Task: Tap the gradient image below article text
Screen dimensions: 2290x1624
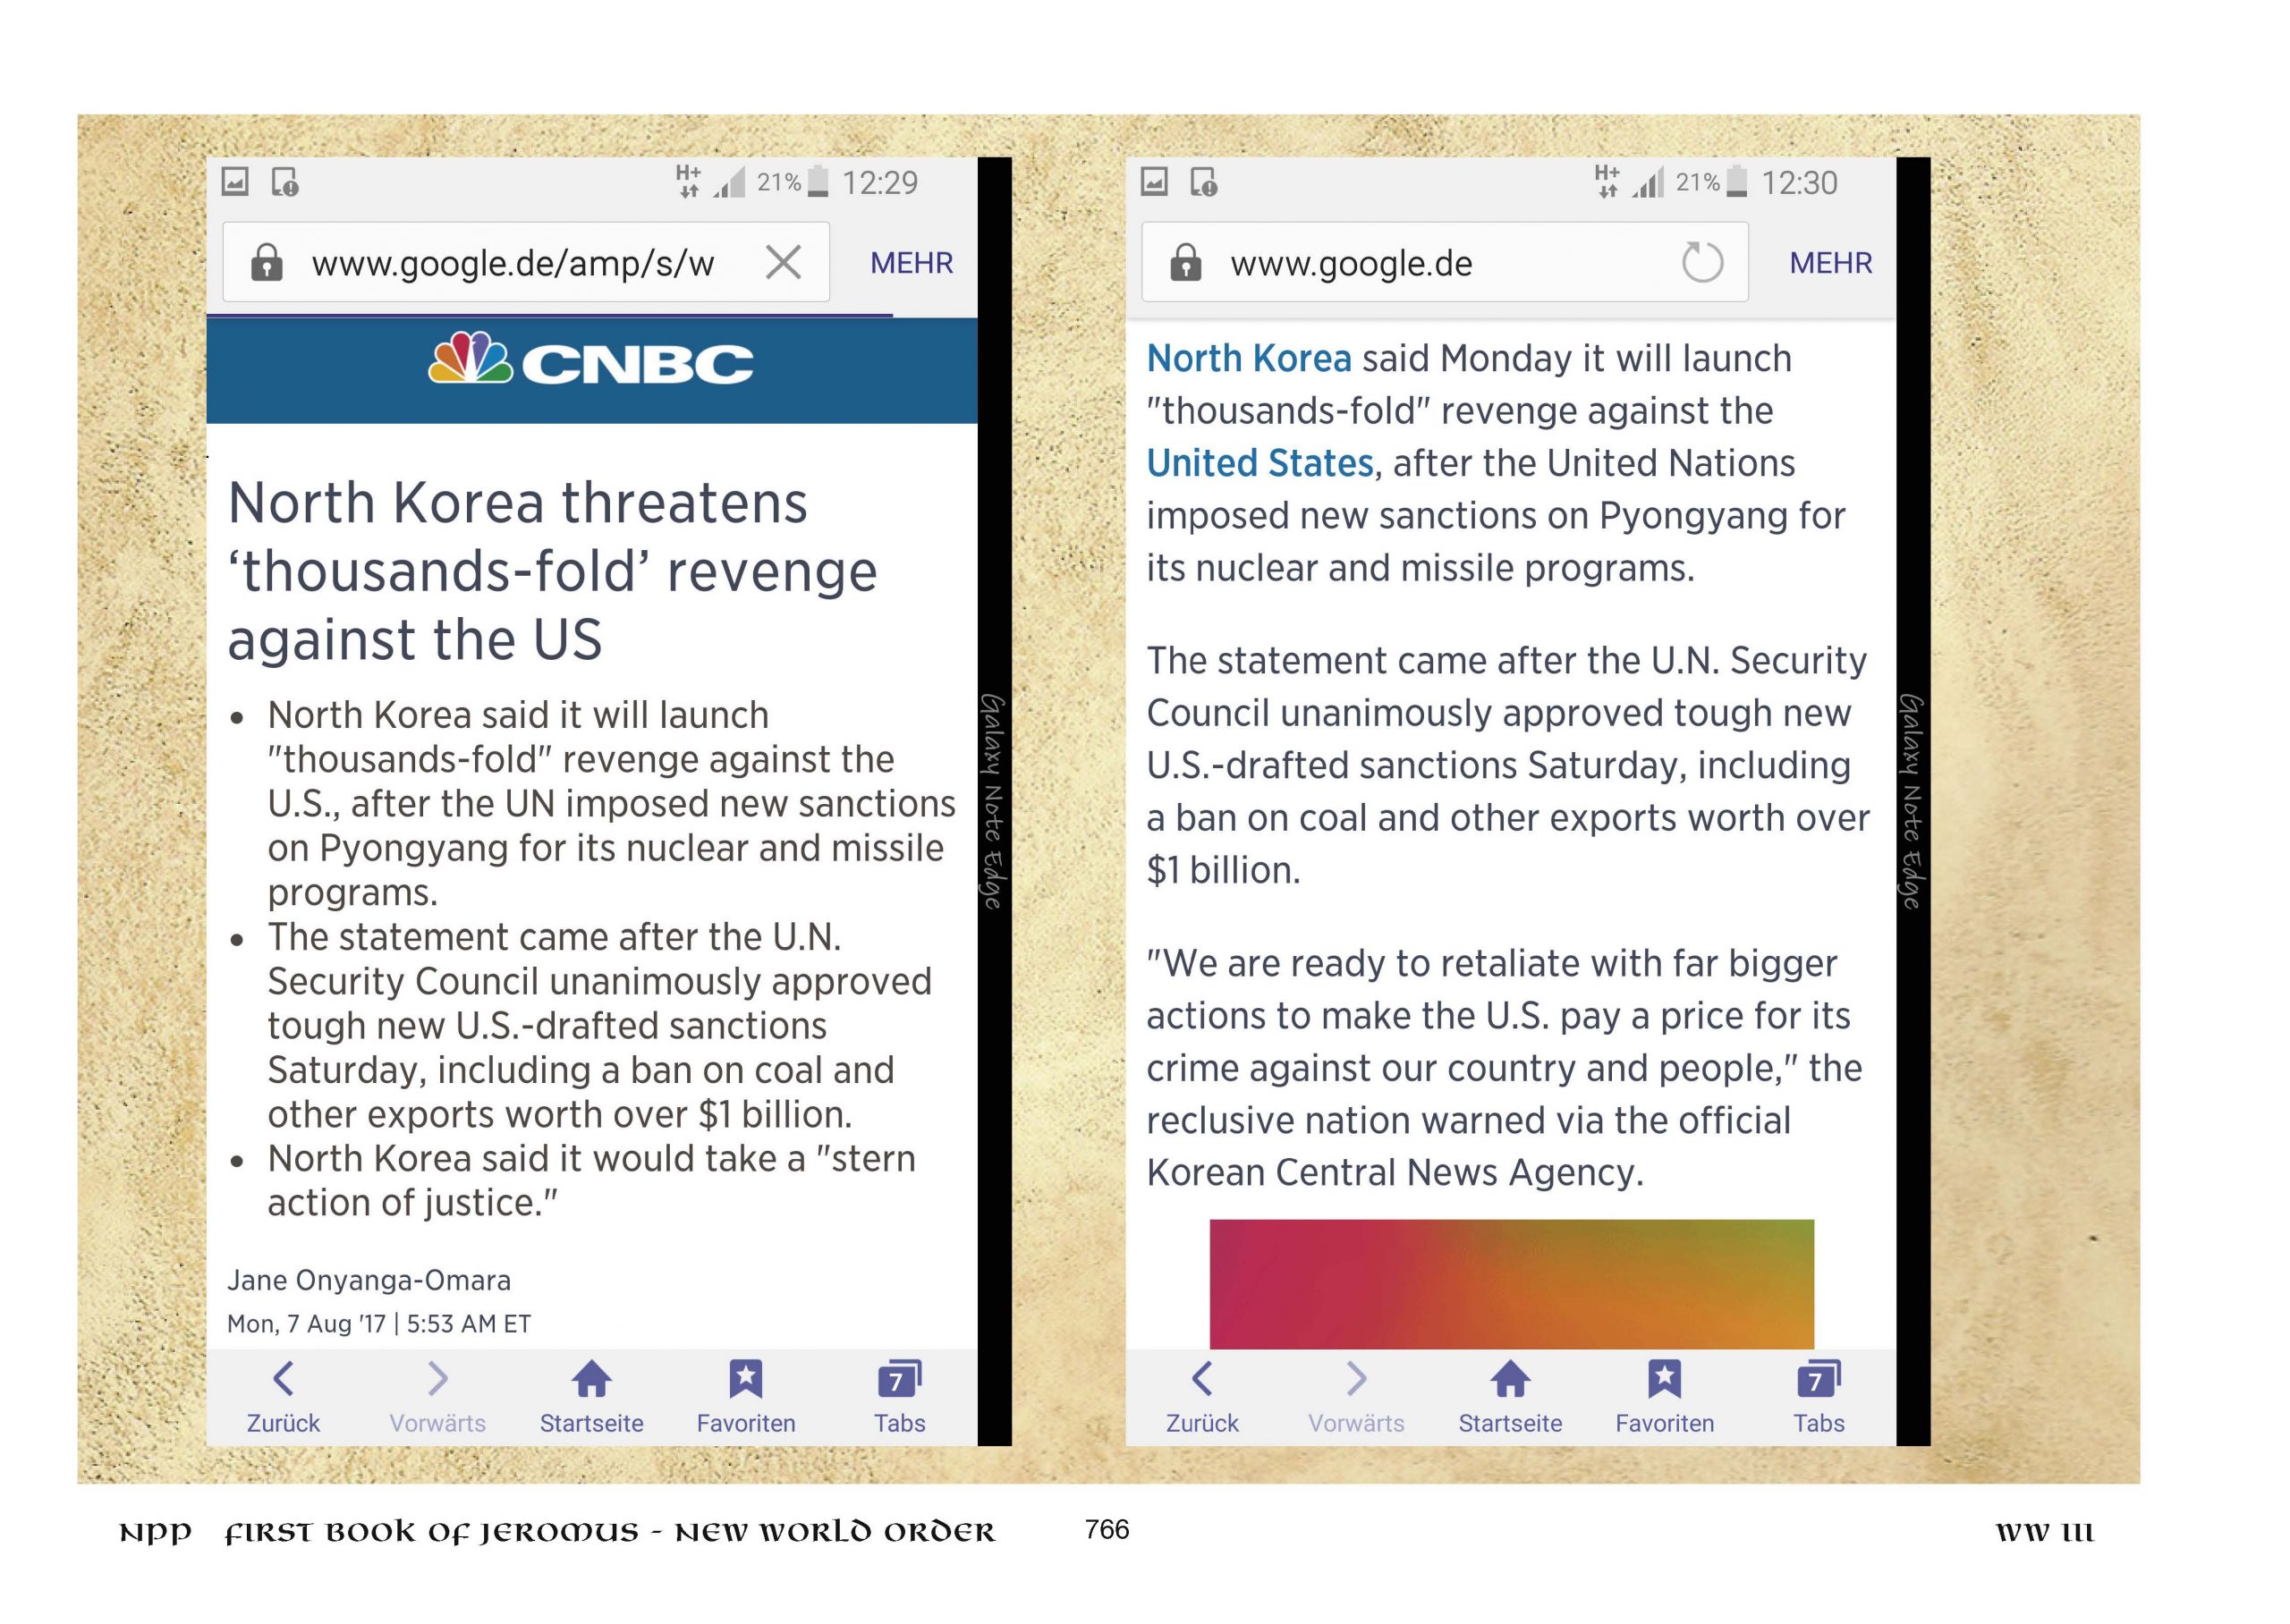Action: click(1511, 1284)
